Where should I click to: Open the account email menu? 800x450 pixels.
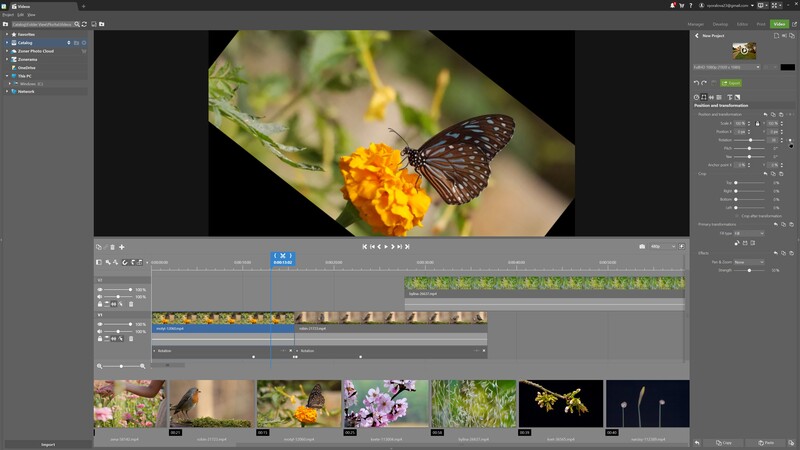pos(727,5)
